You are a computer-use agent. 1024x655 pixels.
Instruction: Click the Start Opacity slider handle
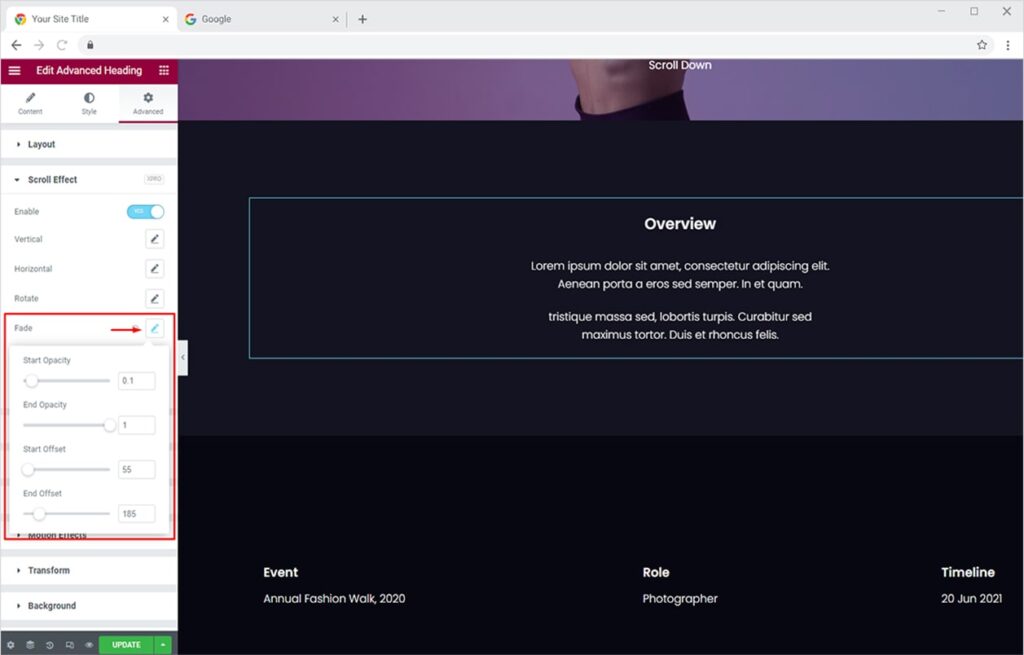(x=32, y=381)
